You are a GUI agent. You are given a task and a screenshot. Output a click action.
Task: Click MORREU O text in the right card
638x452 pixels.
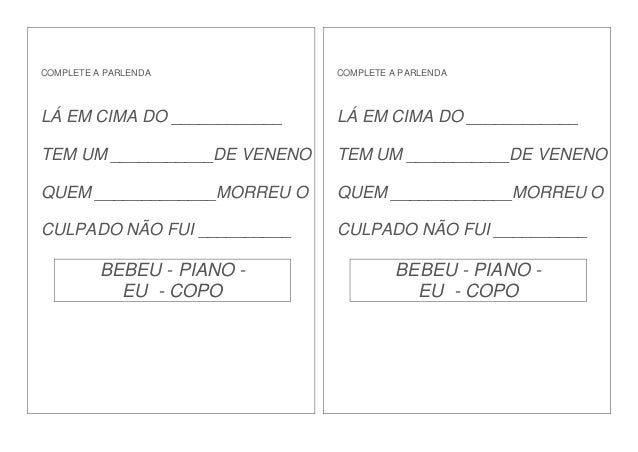pos(558,192)
